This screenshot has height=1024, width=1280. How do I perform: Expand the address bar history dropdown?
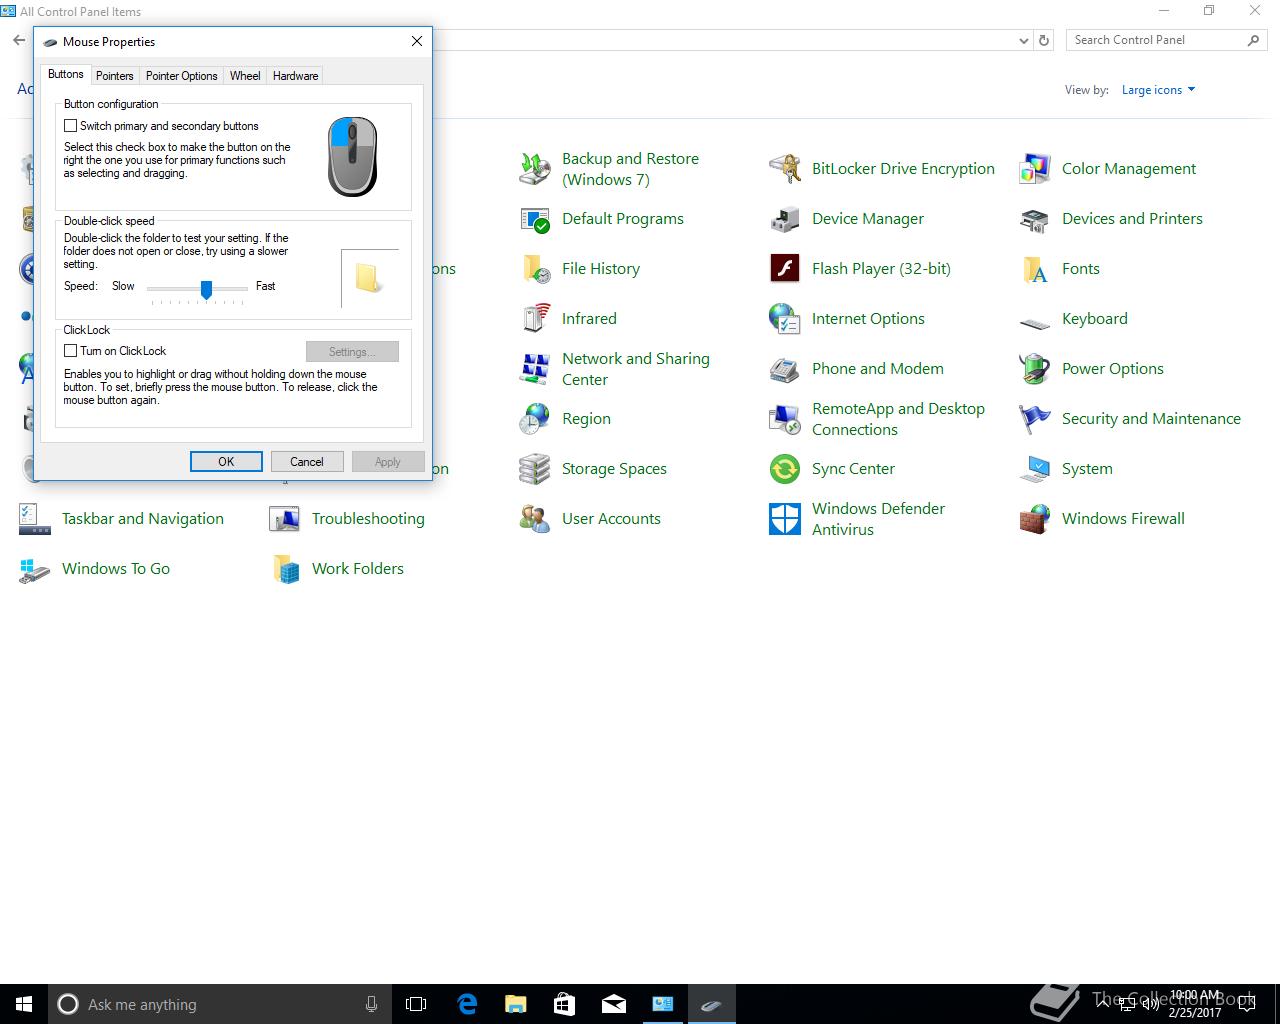tap(1023, 41)
